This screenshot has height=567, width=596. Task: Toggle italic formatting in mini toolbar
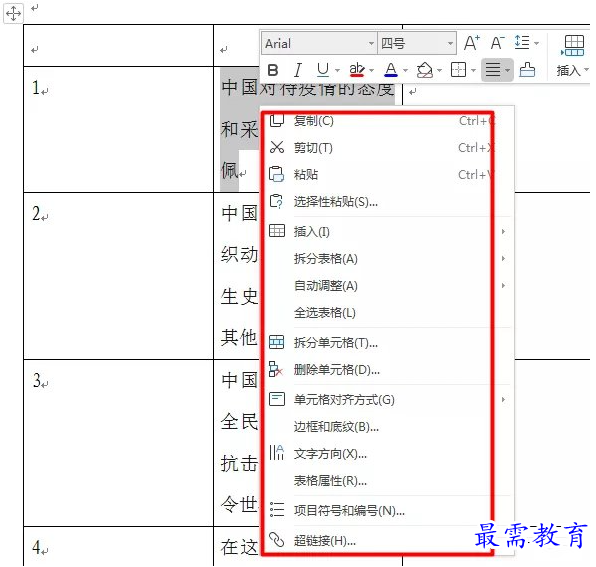298,70
